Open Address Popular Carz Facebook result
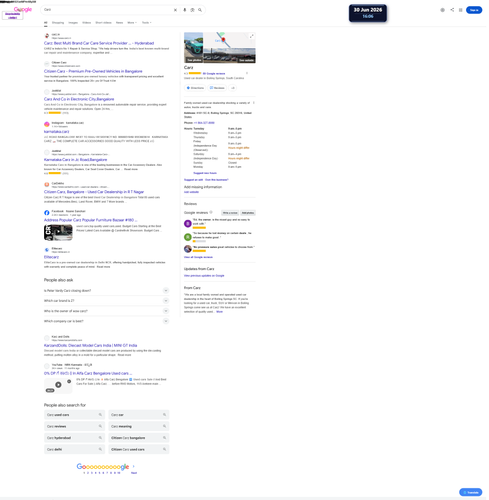The image size is (489, 500). (x=90, y=220)
